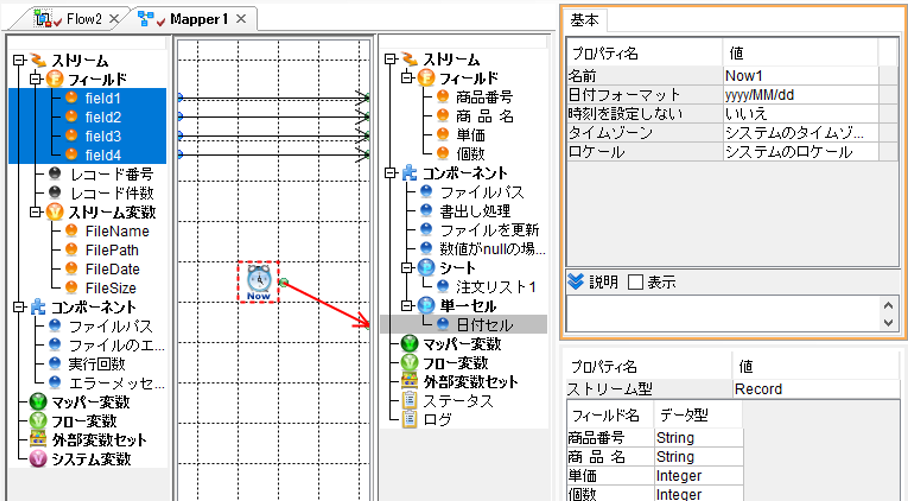908x504 pixels.
Task: Click the ステータス clipboard icon
Action: point(409,400)
